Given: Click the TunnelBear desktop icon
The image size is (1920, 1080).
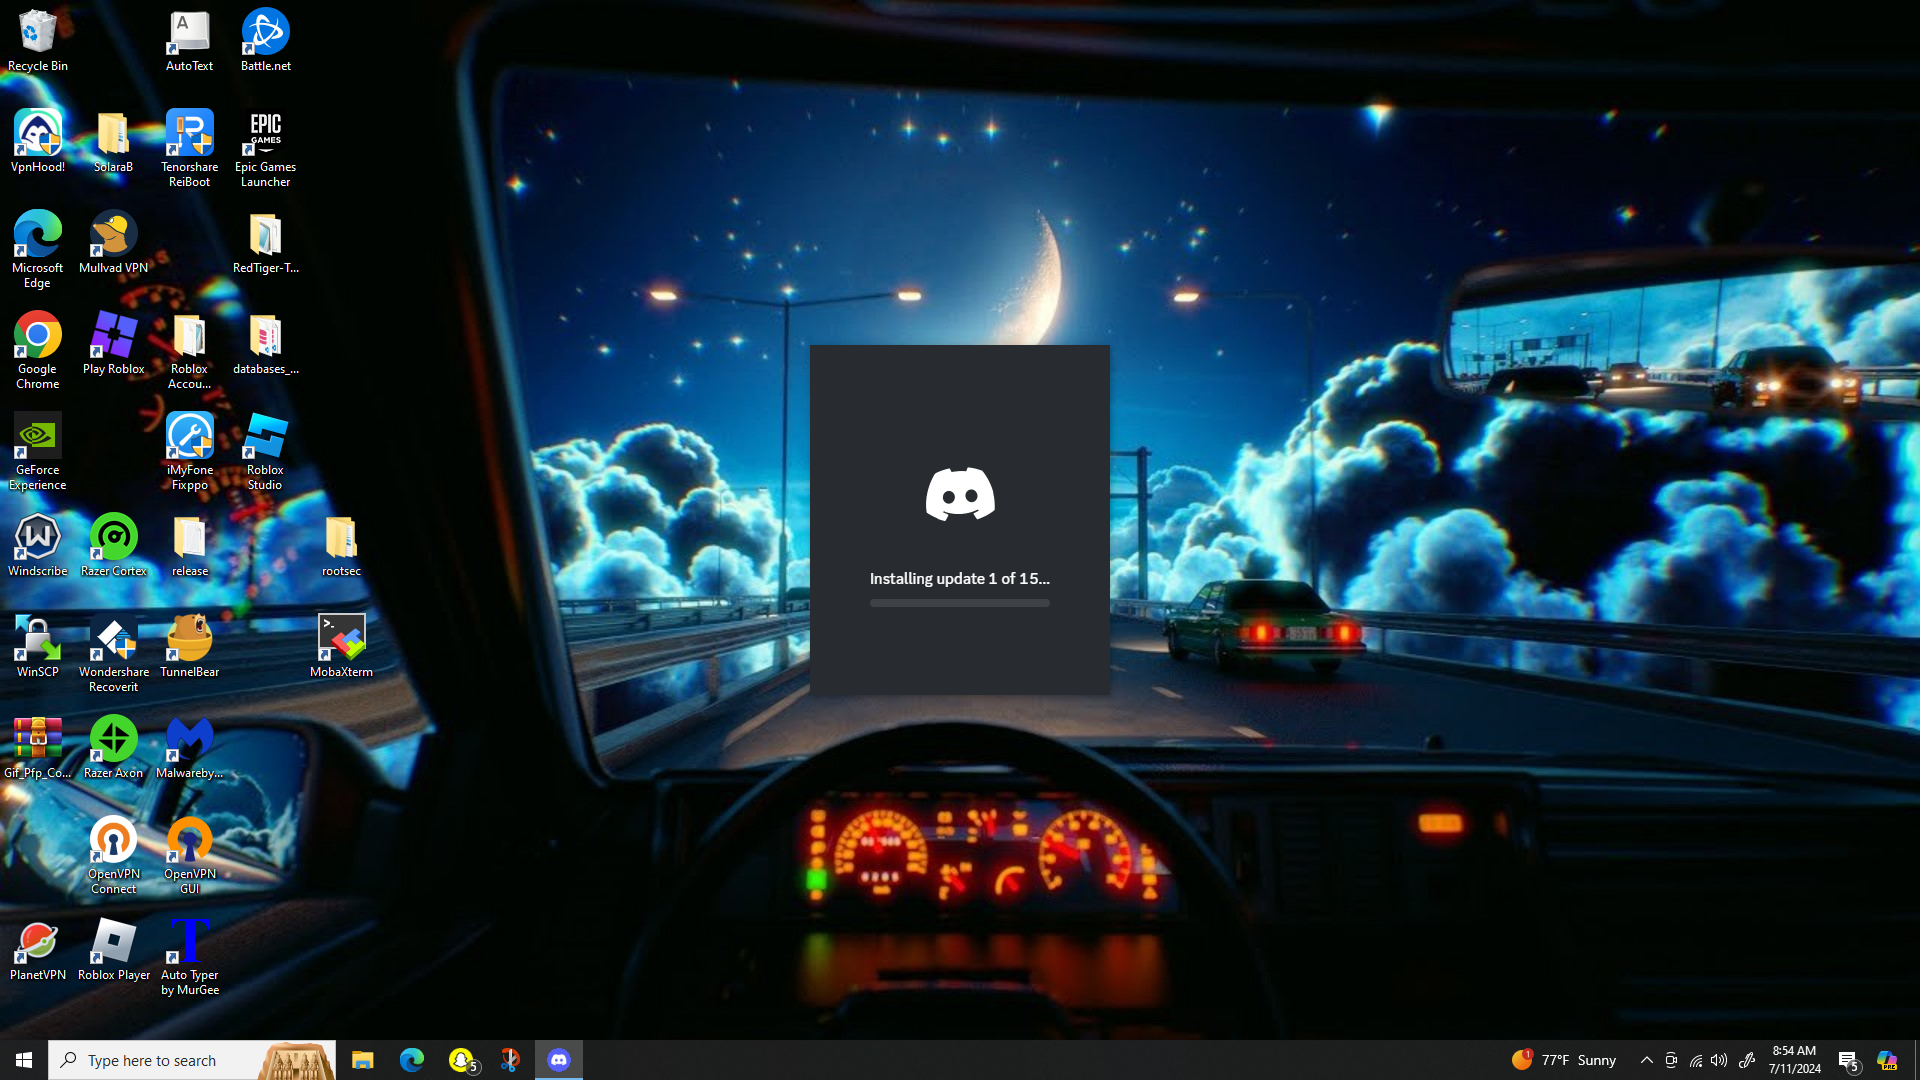Looking at the screenshot, I should (189, 646).
